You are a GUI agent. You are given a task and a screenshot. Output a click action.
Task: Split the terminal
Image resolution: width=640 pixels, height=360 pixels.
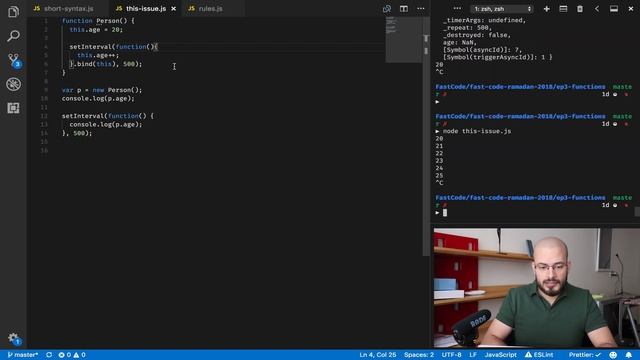[563, 9]
